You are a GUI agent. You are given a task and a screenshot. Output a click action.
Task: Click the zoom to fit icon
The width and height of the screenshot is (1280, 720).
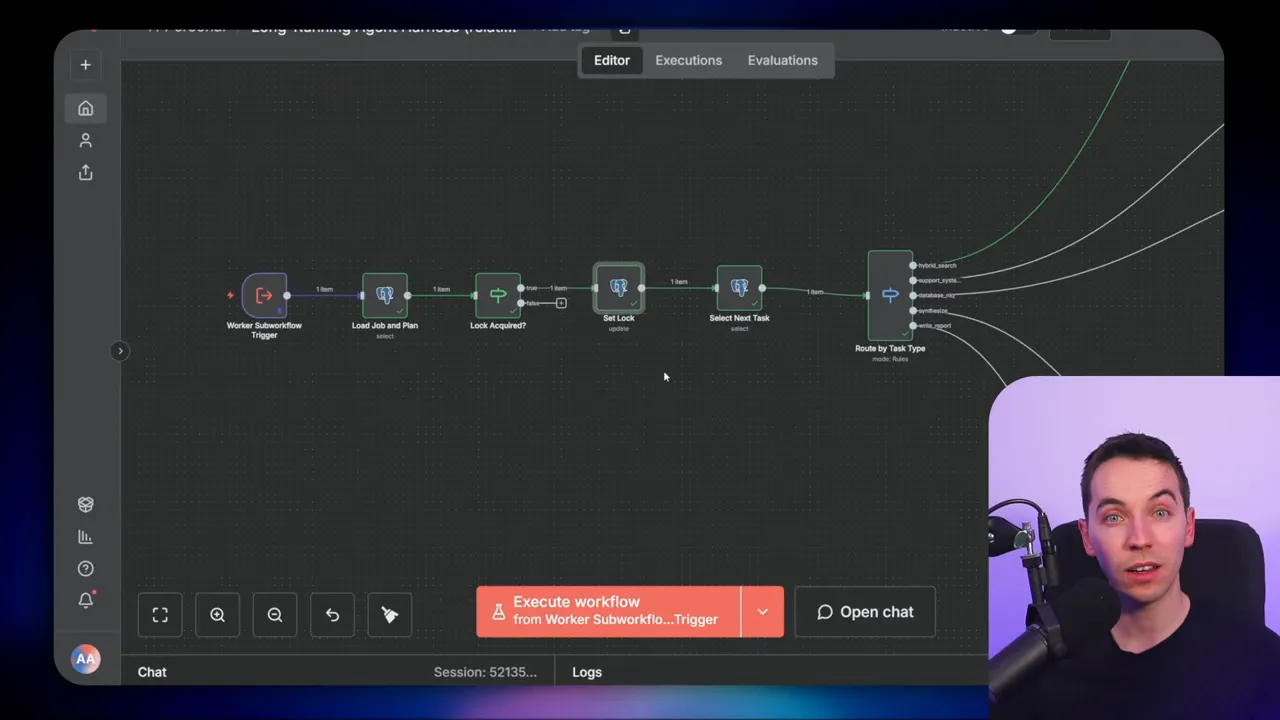[160, 614]
